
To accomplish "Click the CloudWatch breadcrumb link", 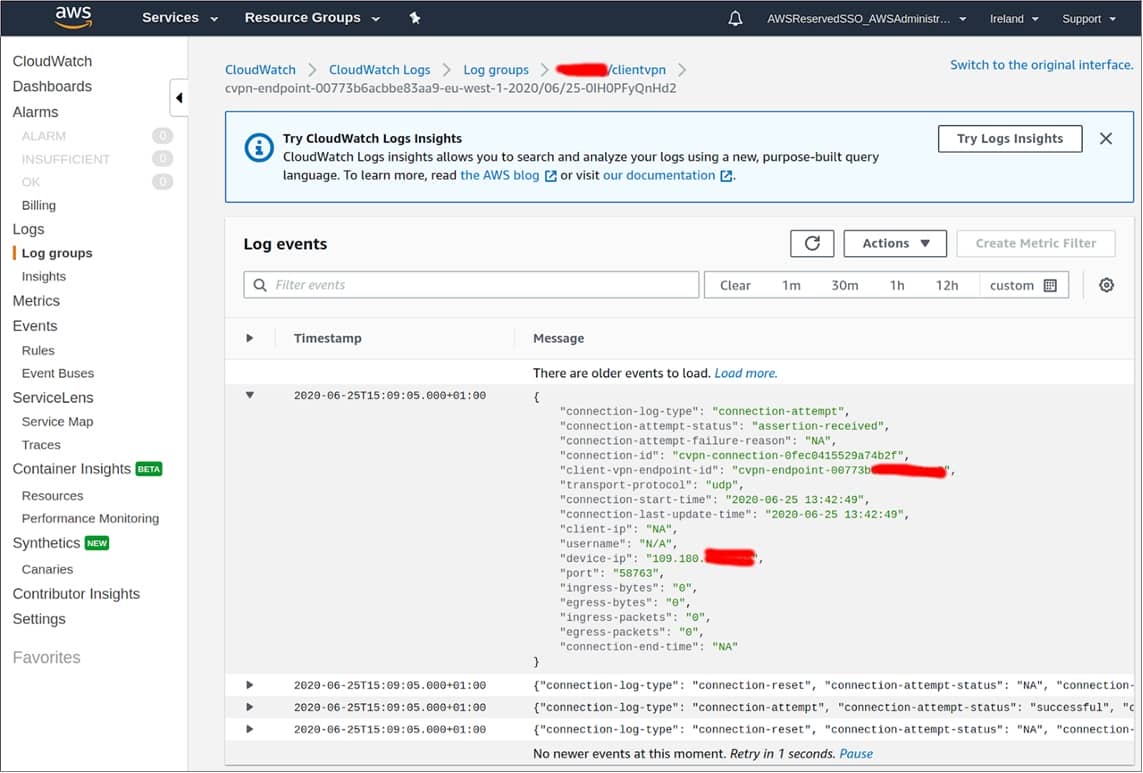I will [260, 70].
